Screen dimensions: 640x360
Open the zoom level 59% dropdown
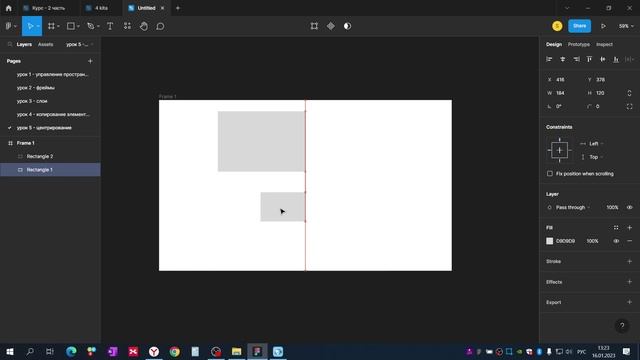[626, 26]
